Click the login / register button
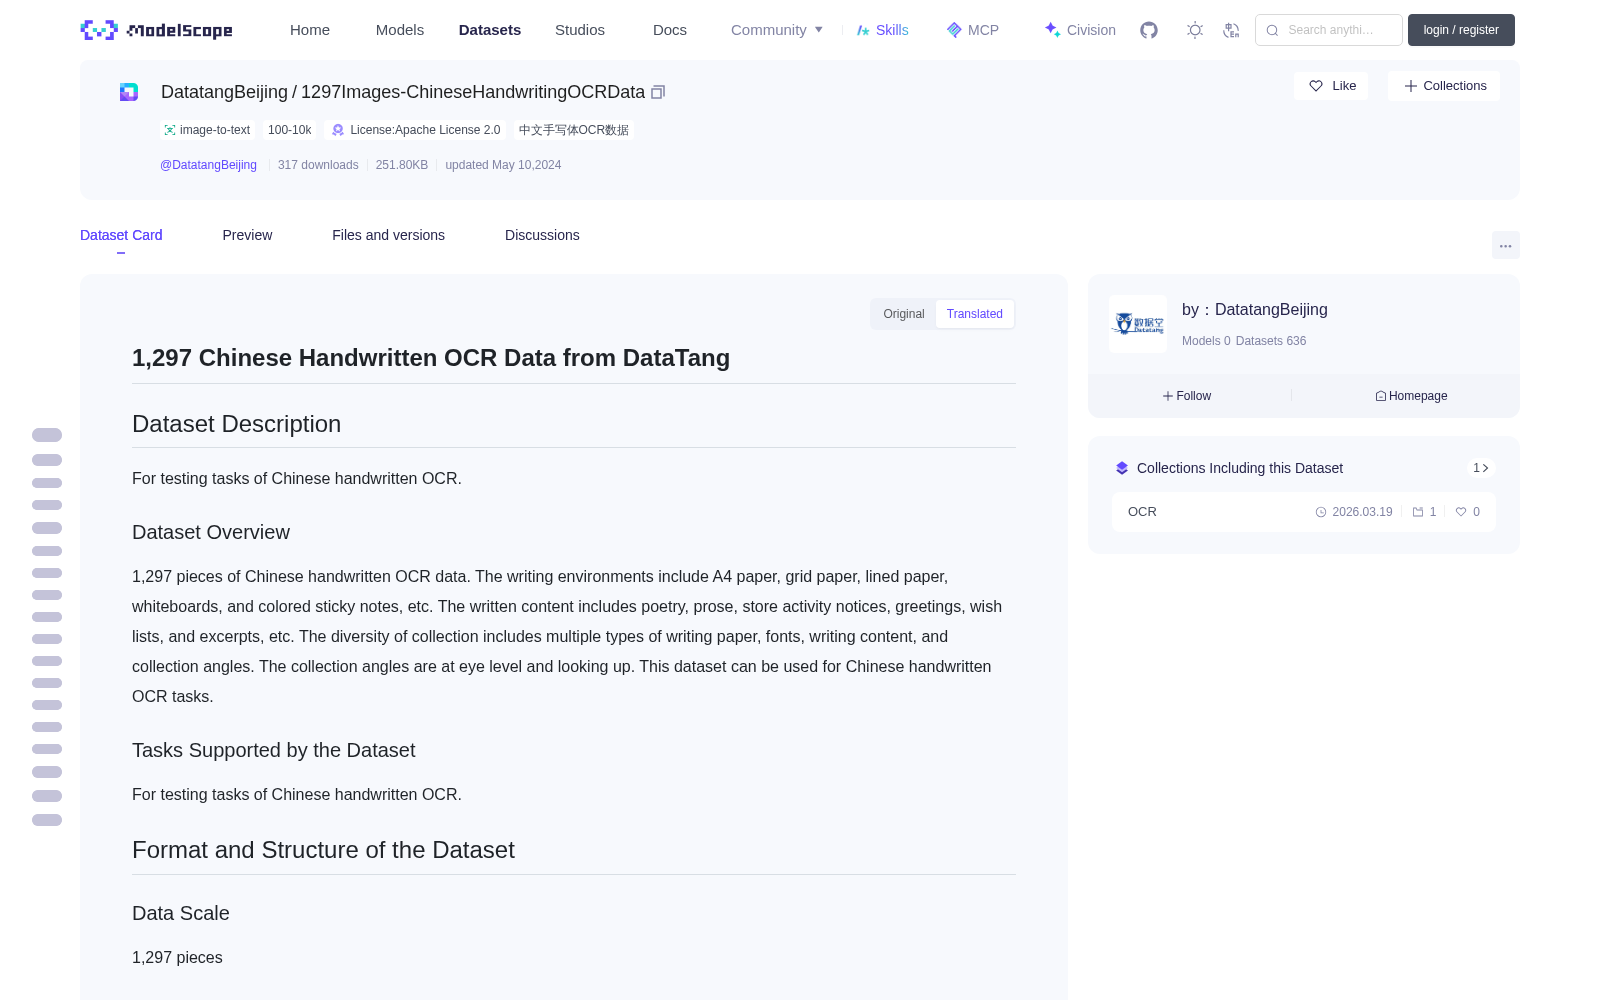The height and width of the screenshot is (1000, 1600). click(x=1461, y=30)
